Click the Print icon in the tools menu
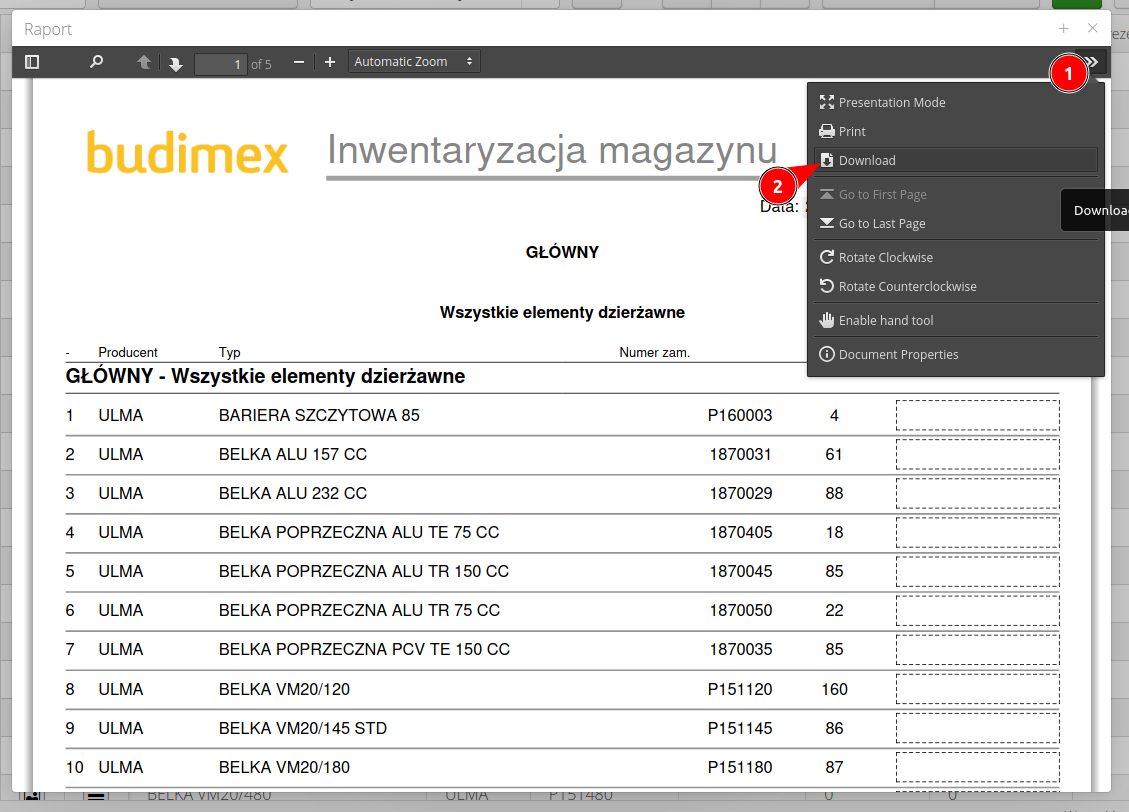This screenshot has height=812, width=1129. (828, 131)
